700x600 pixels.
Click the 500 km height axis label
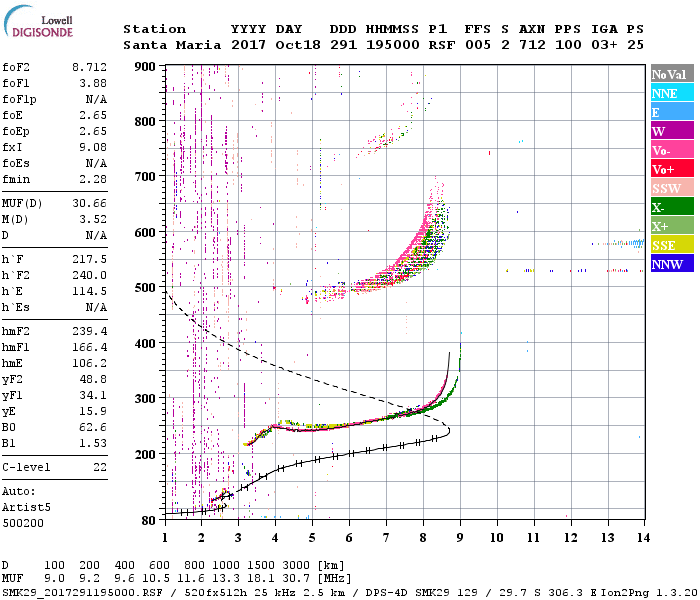click(145, 288)
